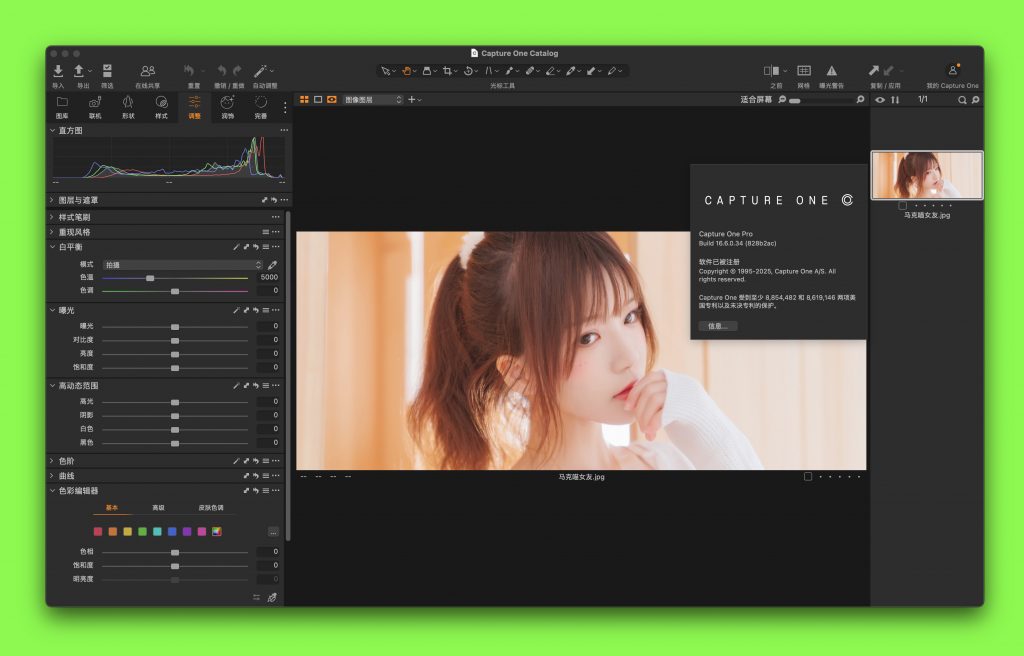
Task: Select the 马克喵女友.jpg thumbnail in browser
Action: pyautogui.click(x=926, y=173)
